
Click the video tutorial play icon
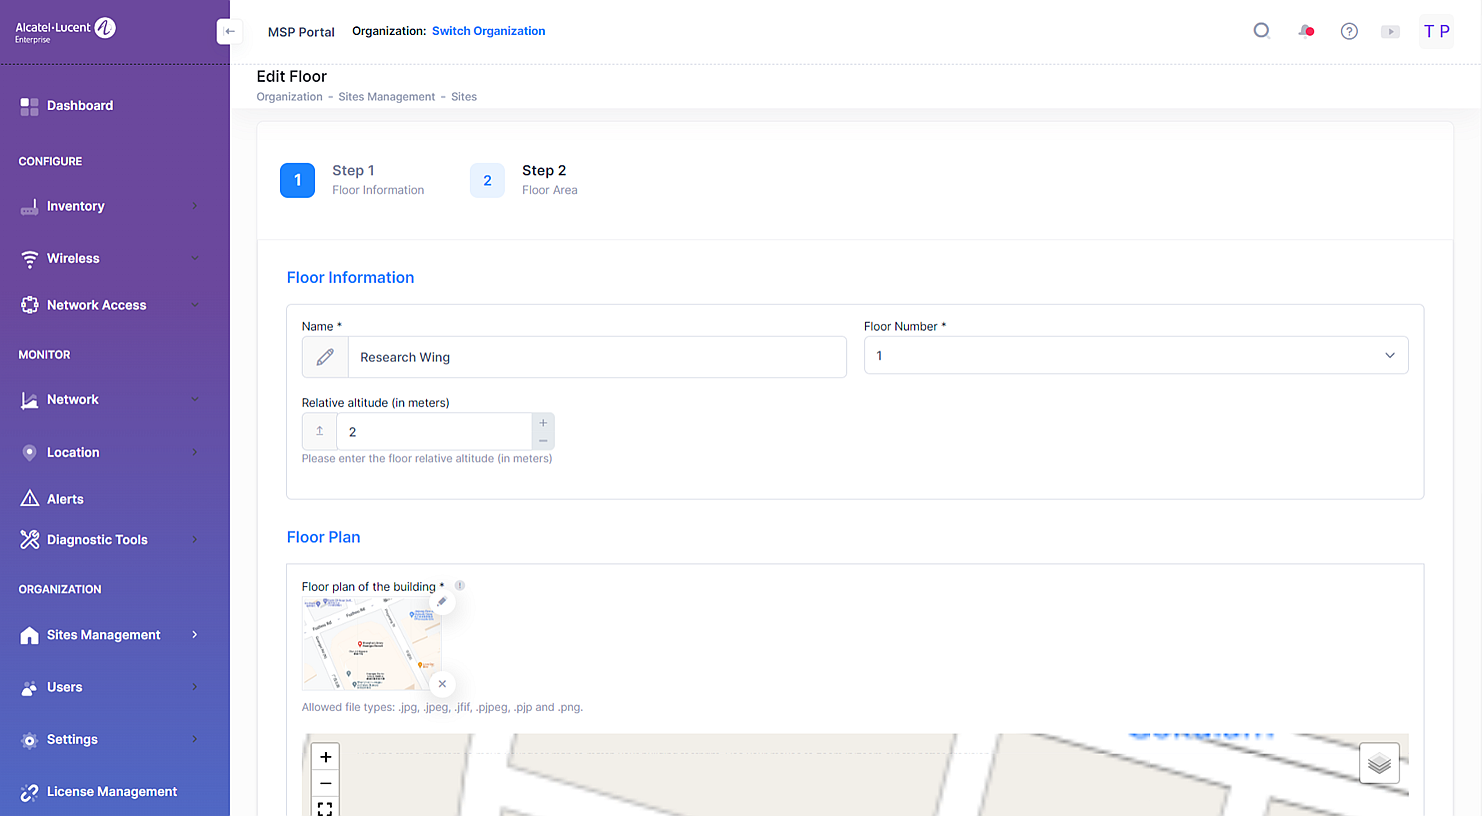click(x=1390, y=31)
